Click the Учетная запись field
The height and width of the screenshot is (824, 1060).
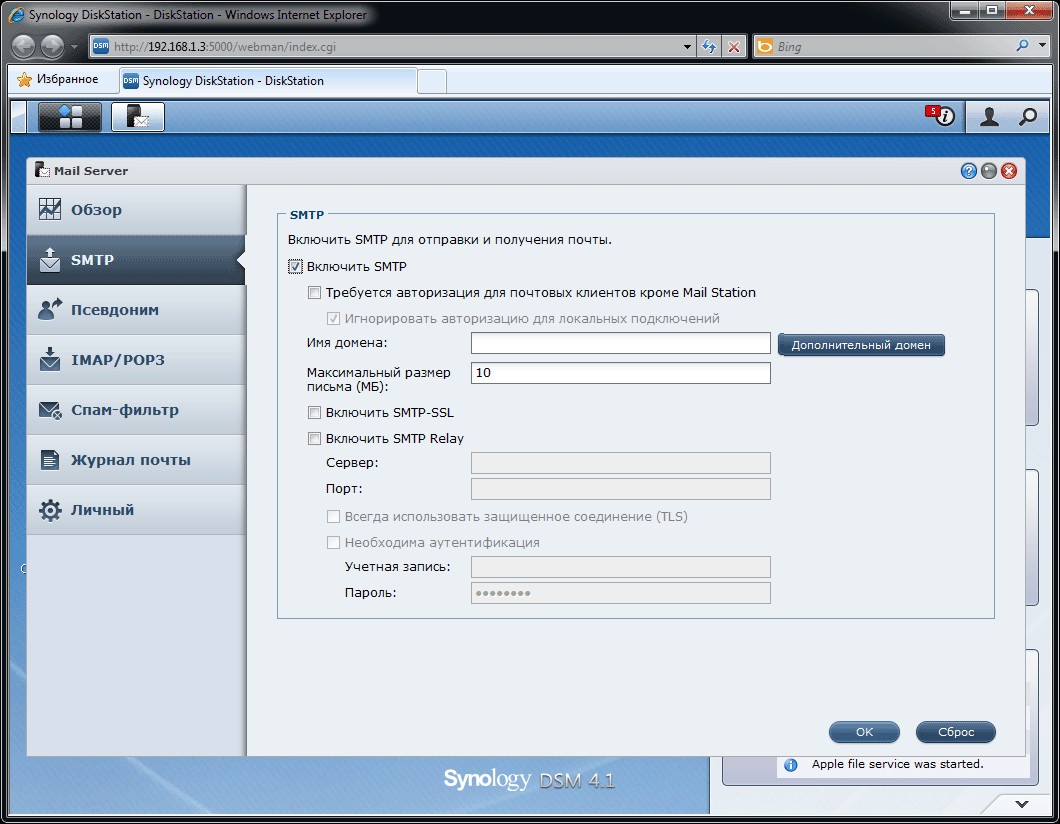click(621, 567)
